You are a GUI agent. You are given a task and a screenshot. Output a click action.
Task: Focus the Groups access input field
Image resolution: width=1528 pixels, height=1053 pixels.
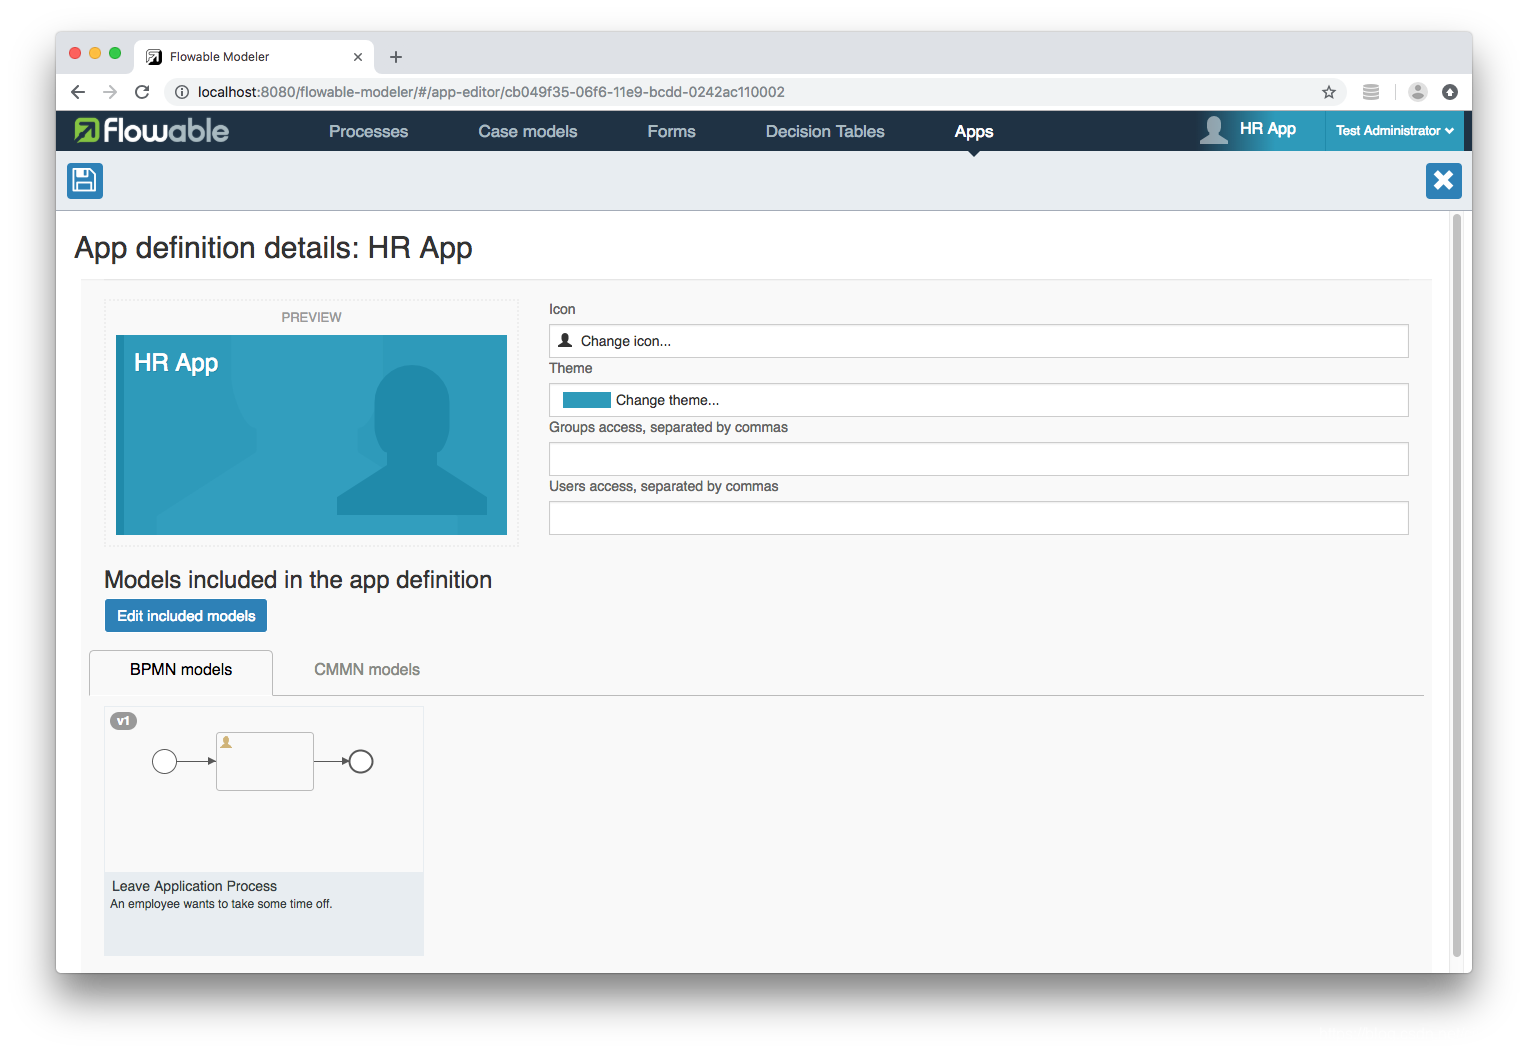pos(979,459)
